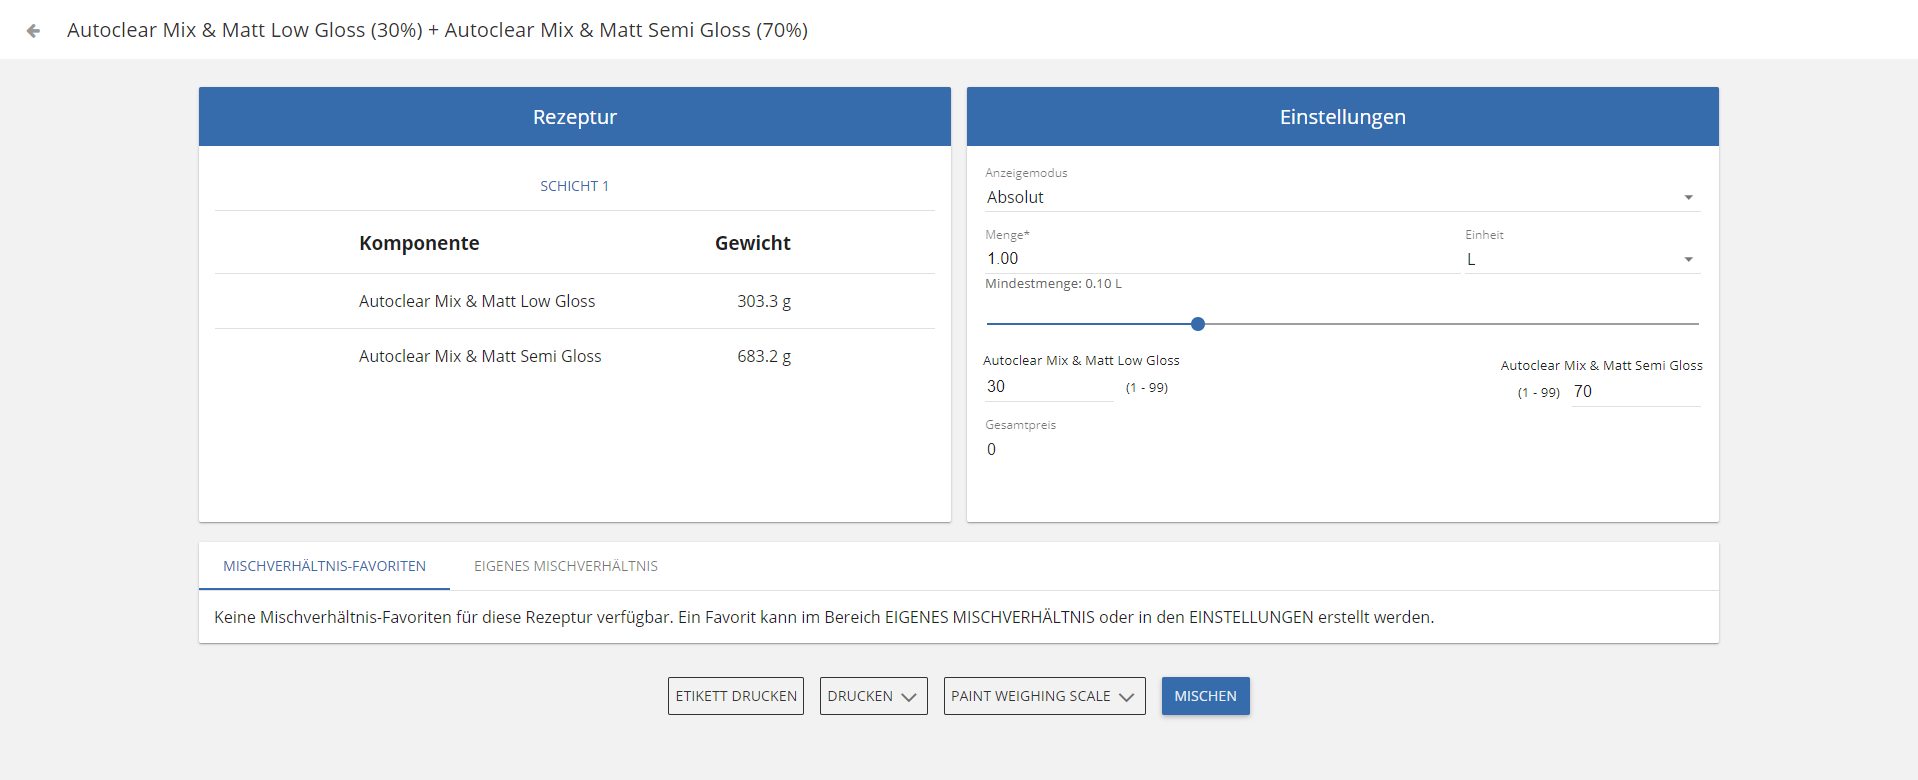The height and width of the screenshot is (780, 1918).
Task: Click the Komponente column header
Action: (x=419, y=243)
